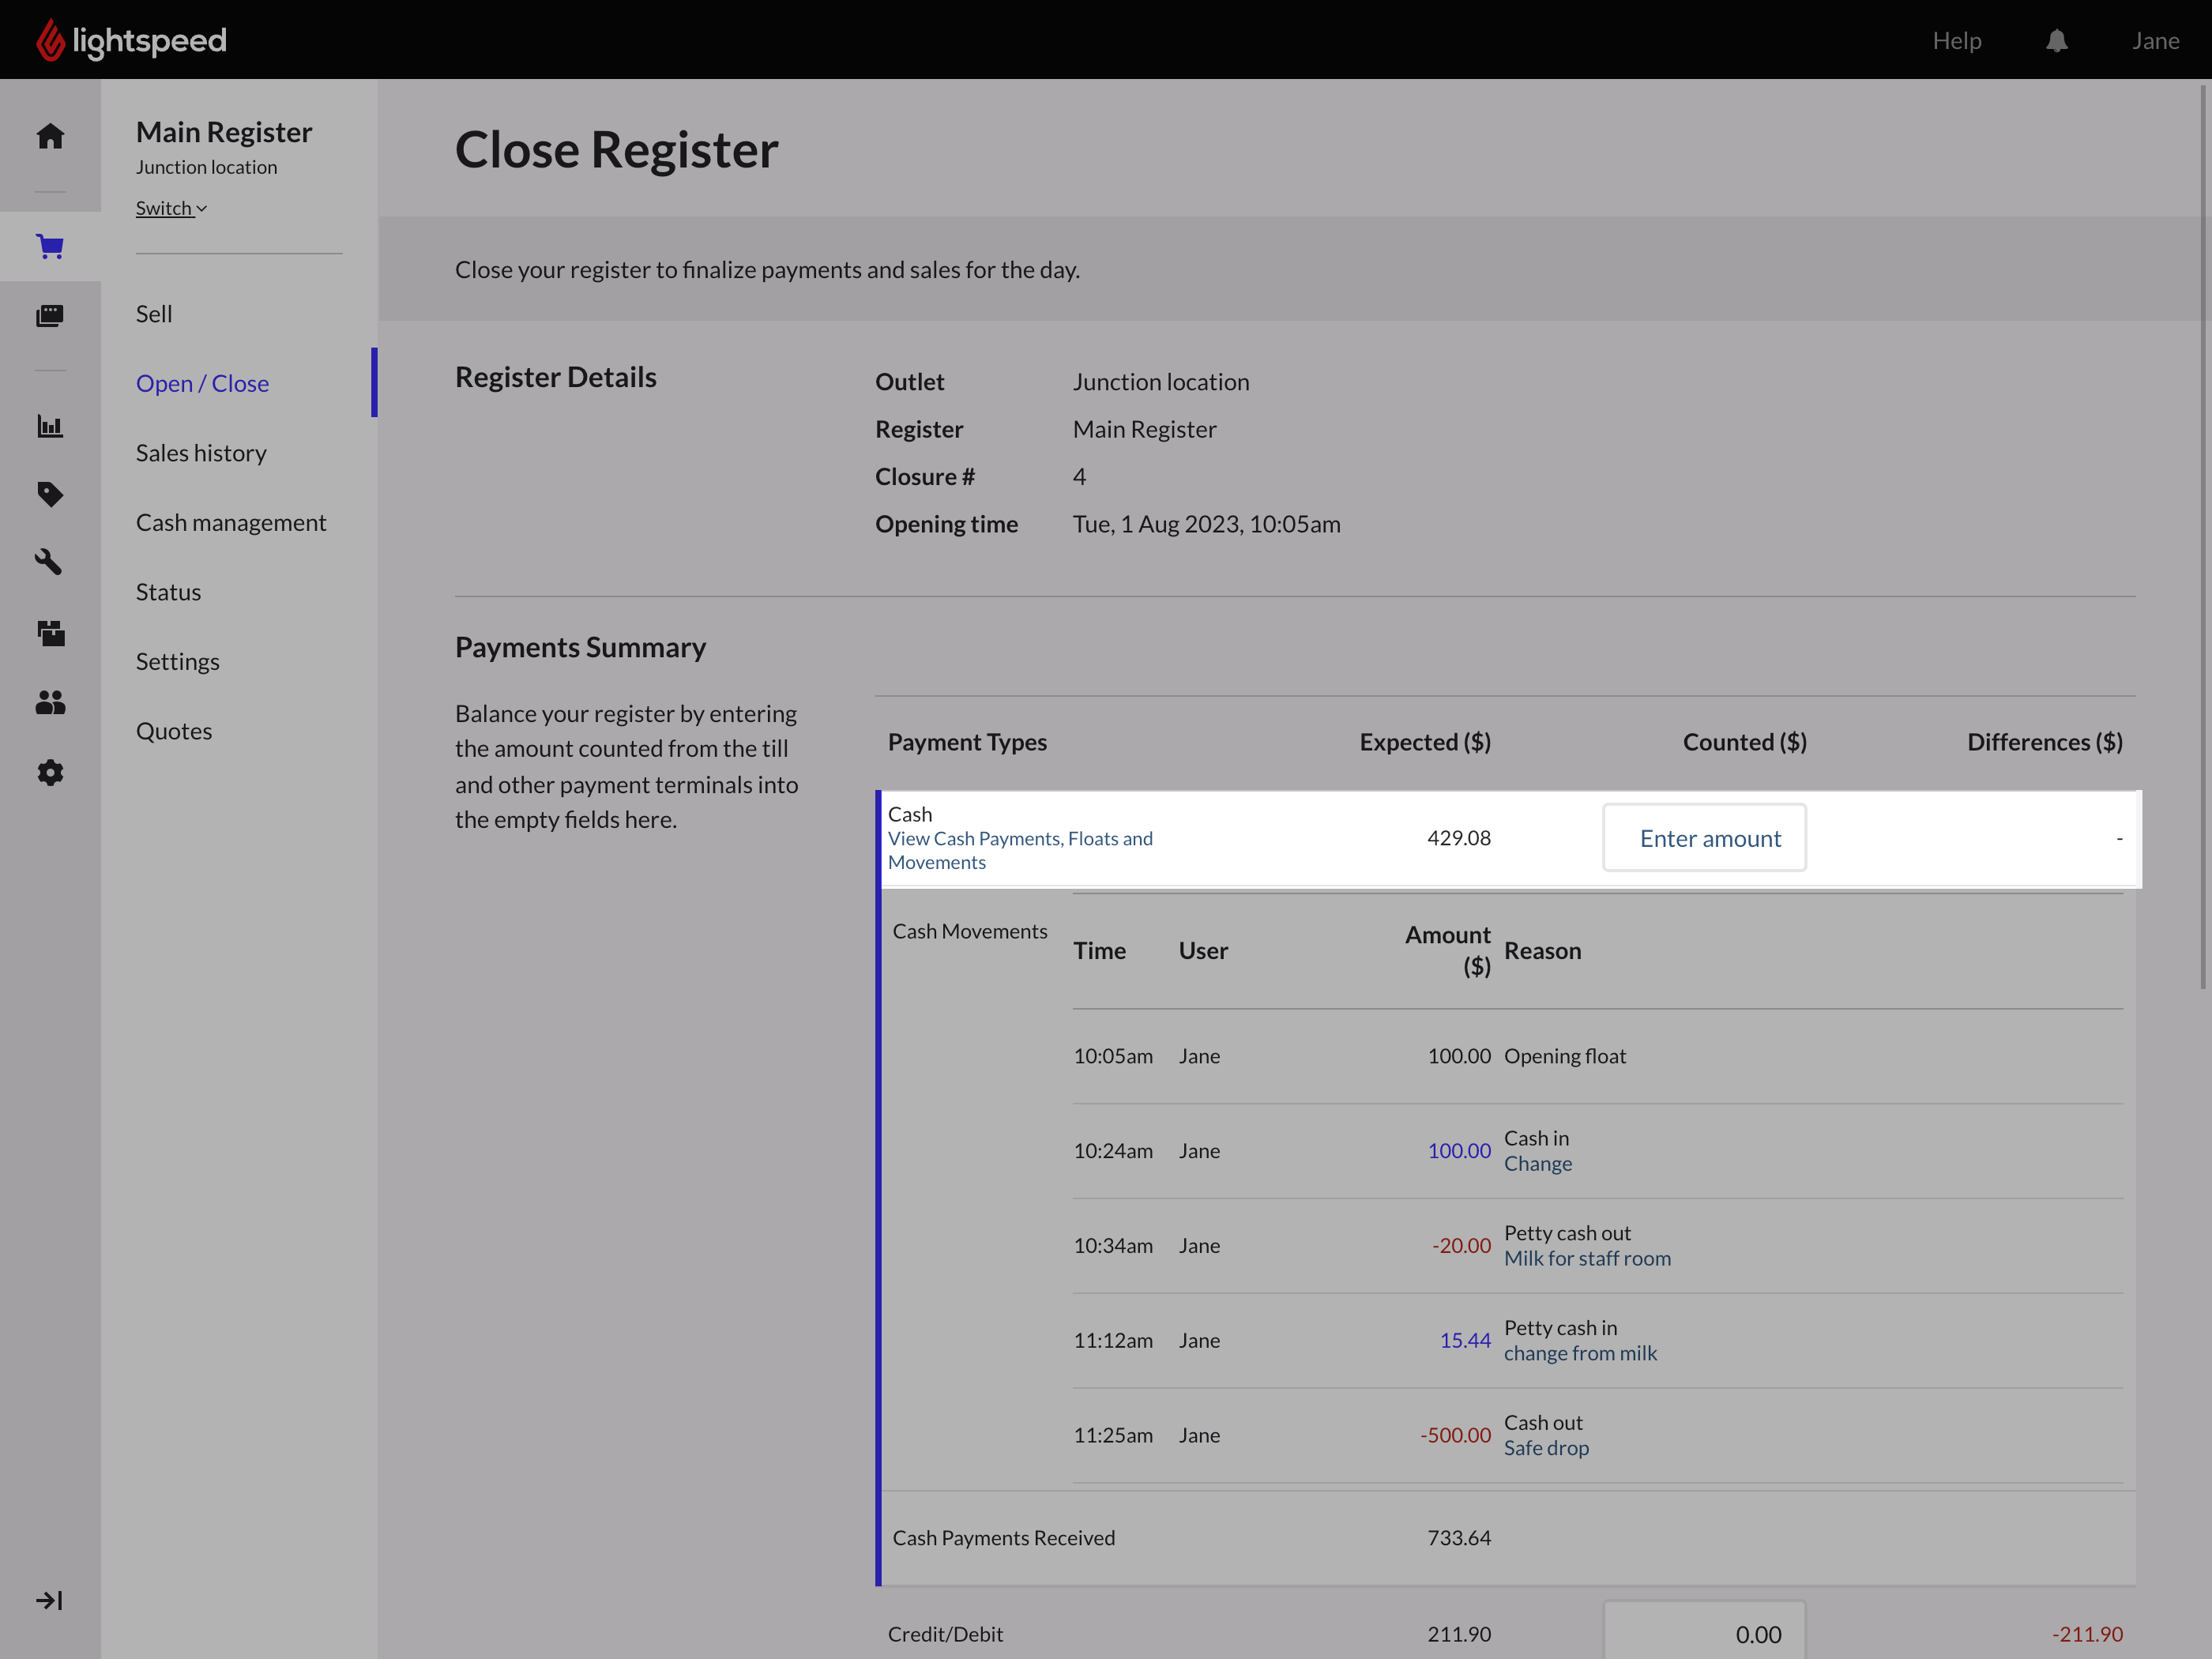Click the 11:25am Cash out time

[1113, 1435]
